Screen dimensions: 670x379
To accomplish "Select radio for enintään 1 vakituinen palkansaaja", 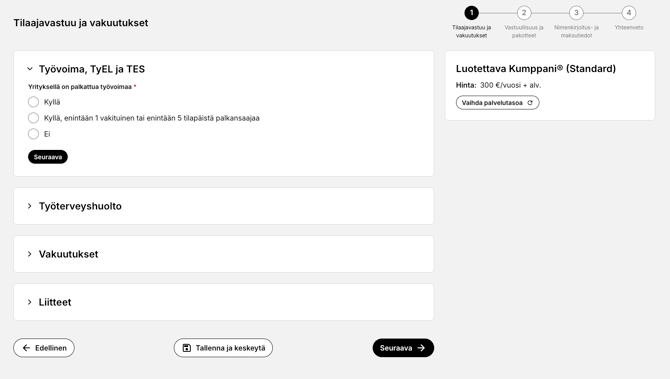I will (x=33, y=118).
